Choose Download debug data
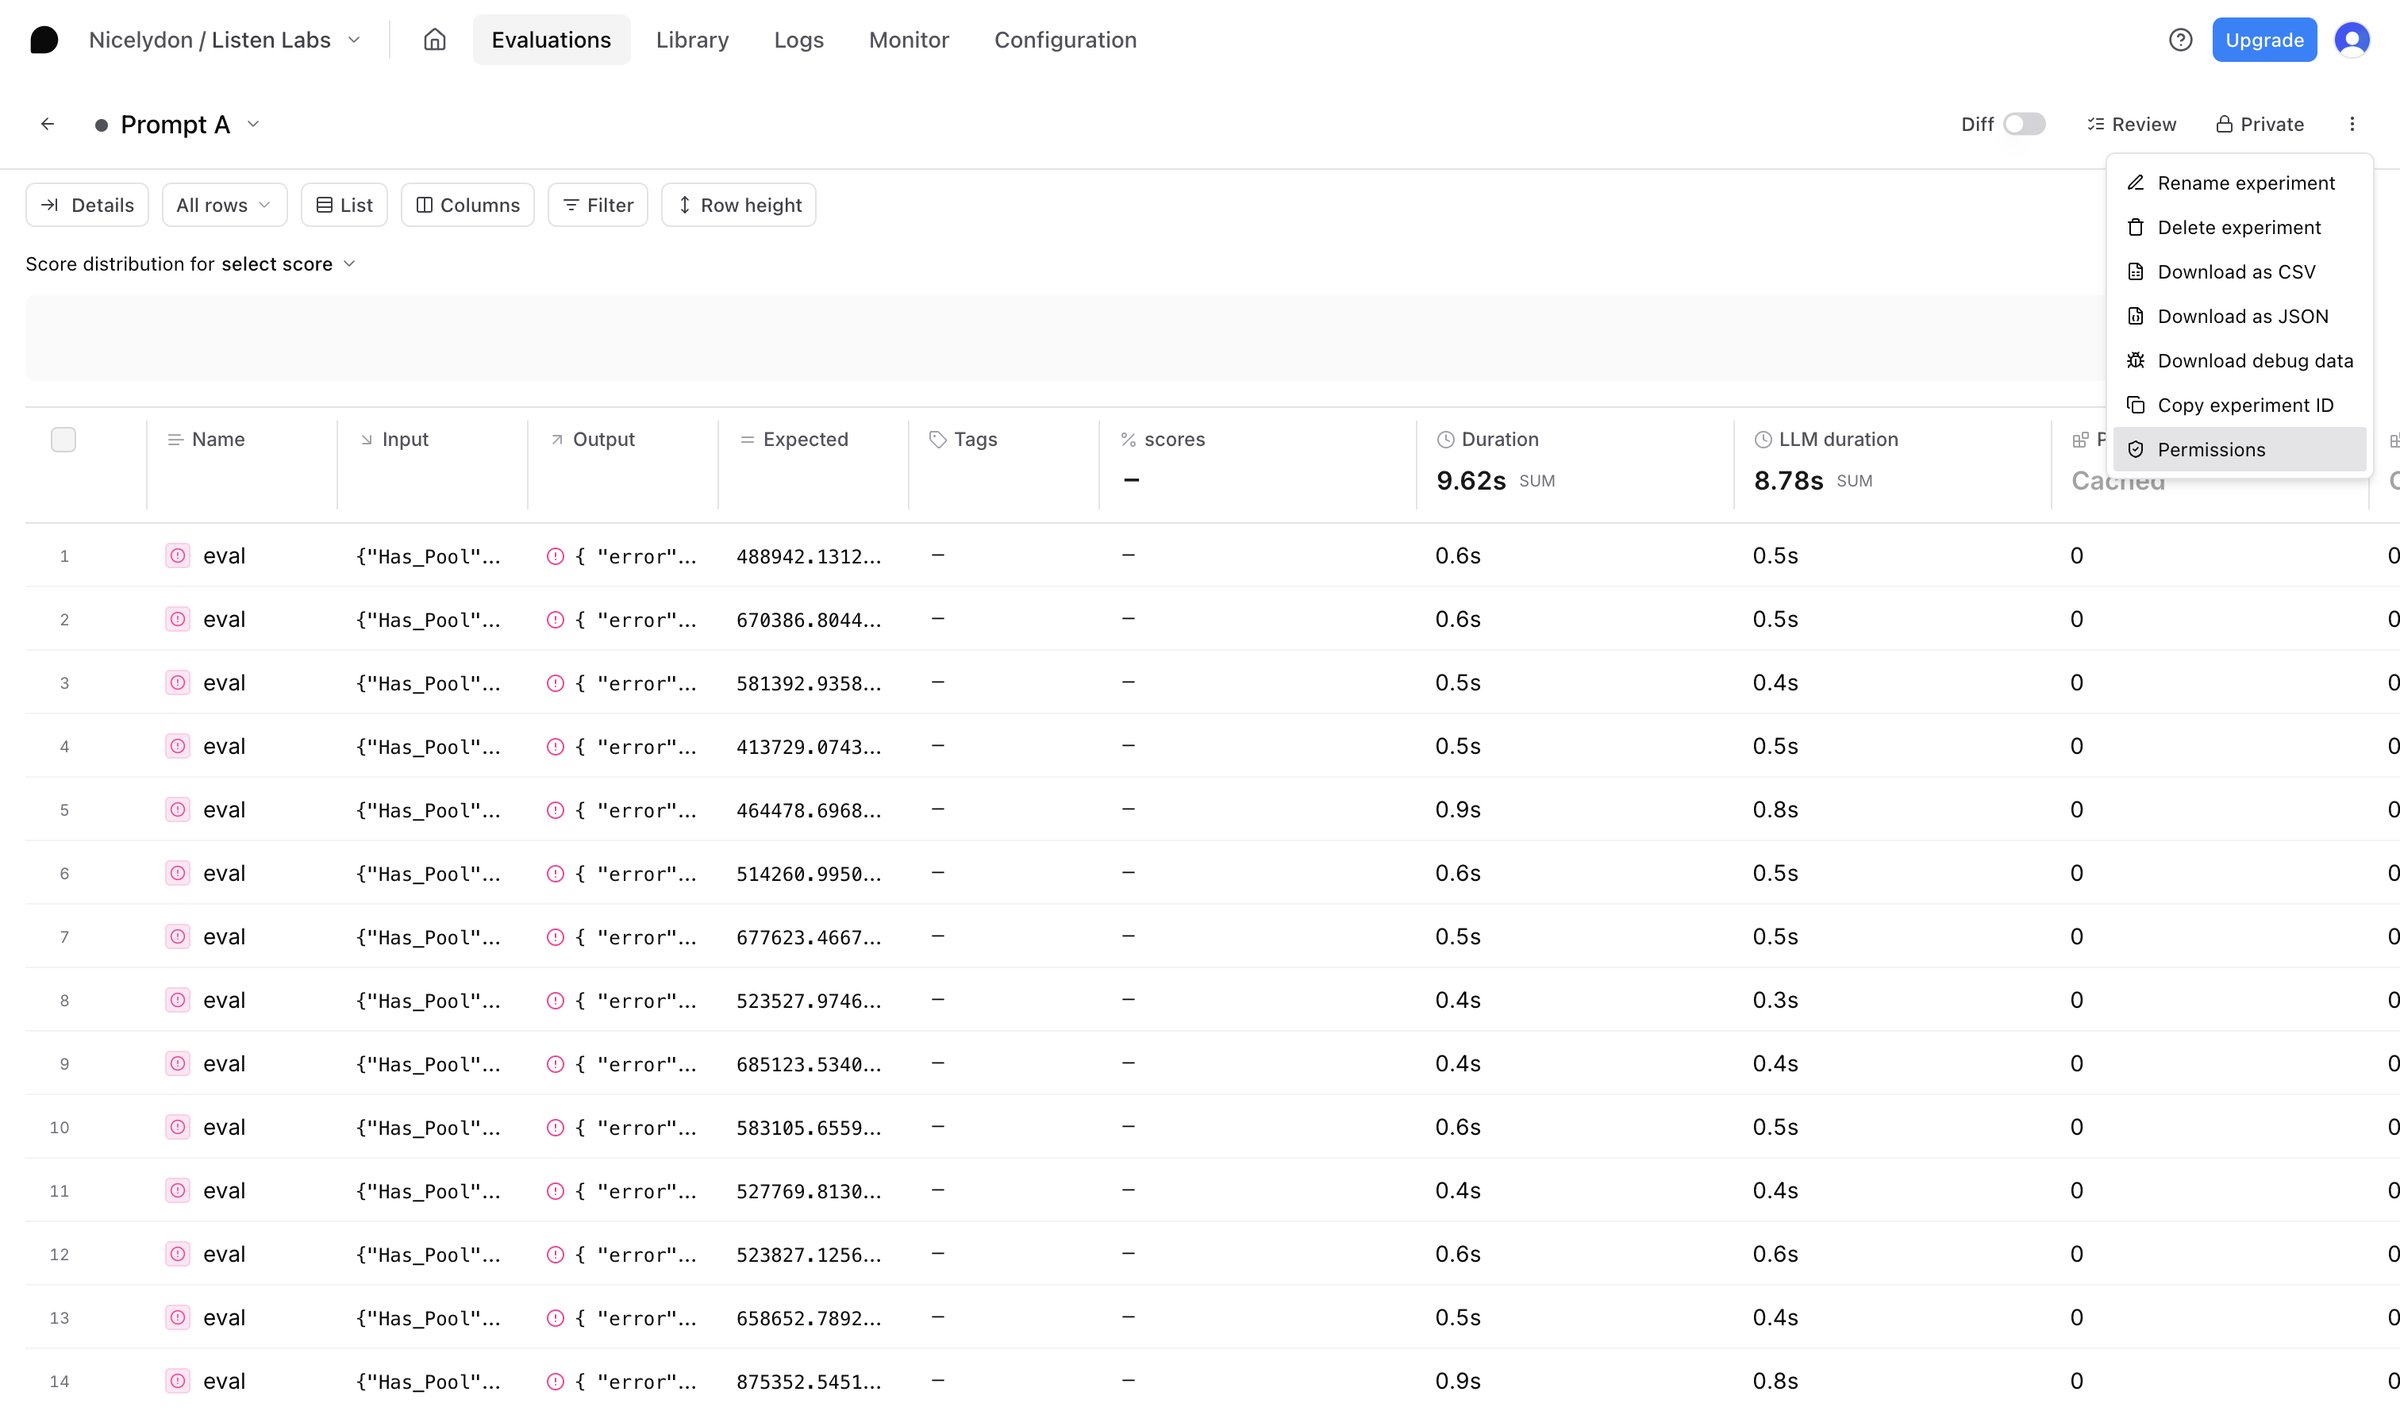The image size is (2400, 1411). [x=2239, y=361]
